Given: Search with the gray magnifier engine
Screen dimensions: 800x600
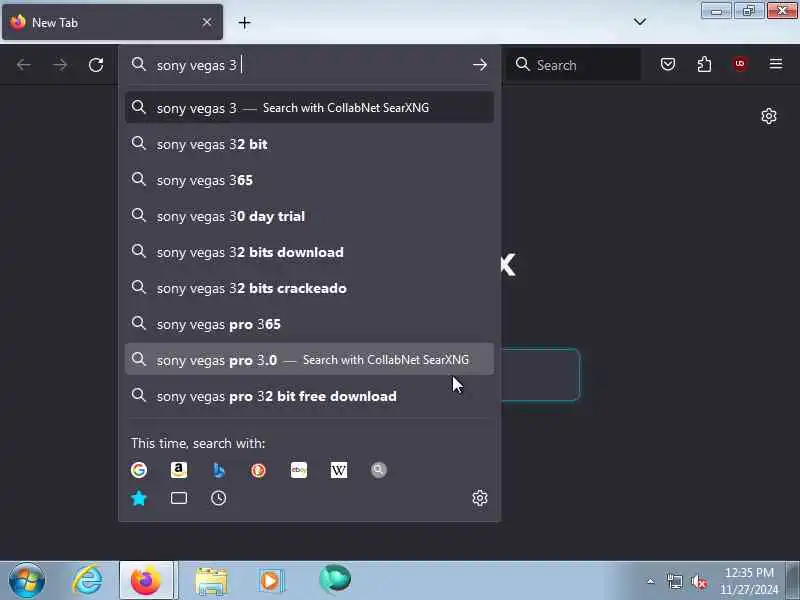Looking at the screenshot, I should pyautogui.click(x=379, y=470).
